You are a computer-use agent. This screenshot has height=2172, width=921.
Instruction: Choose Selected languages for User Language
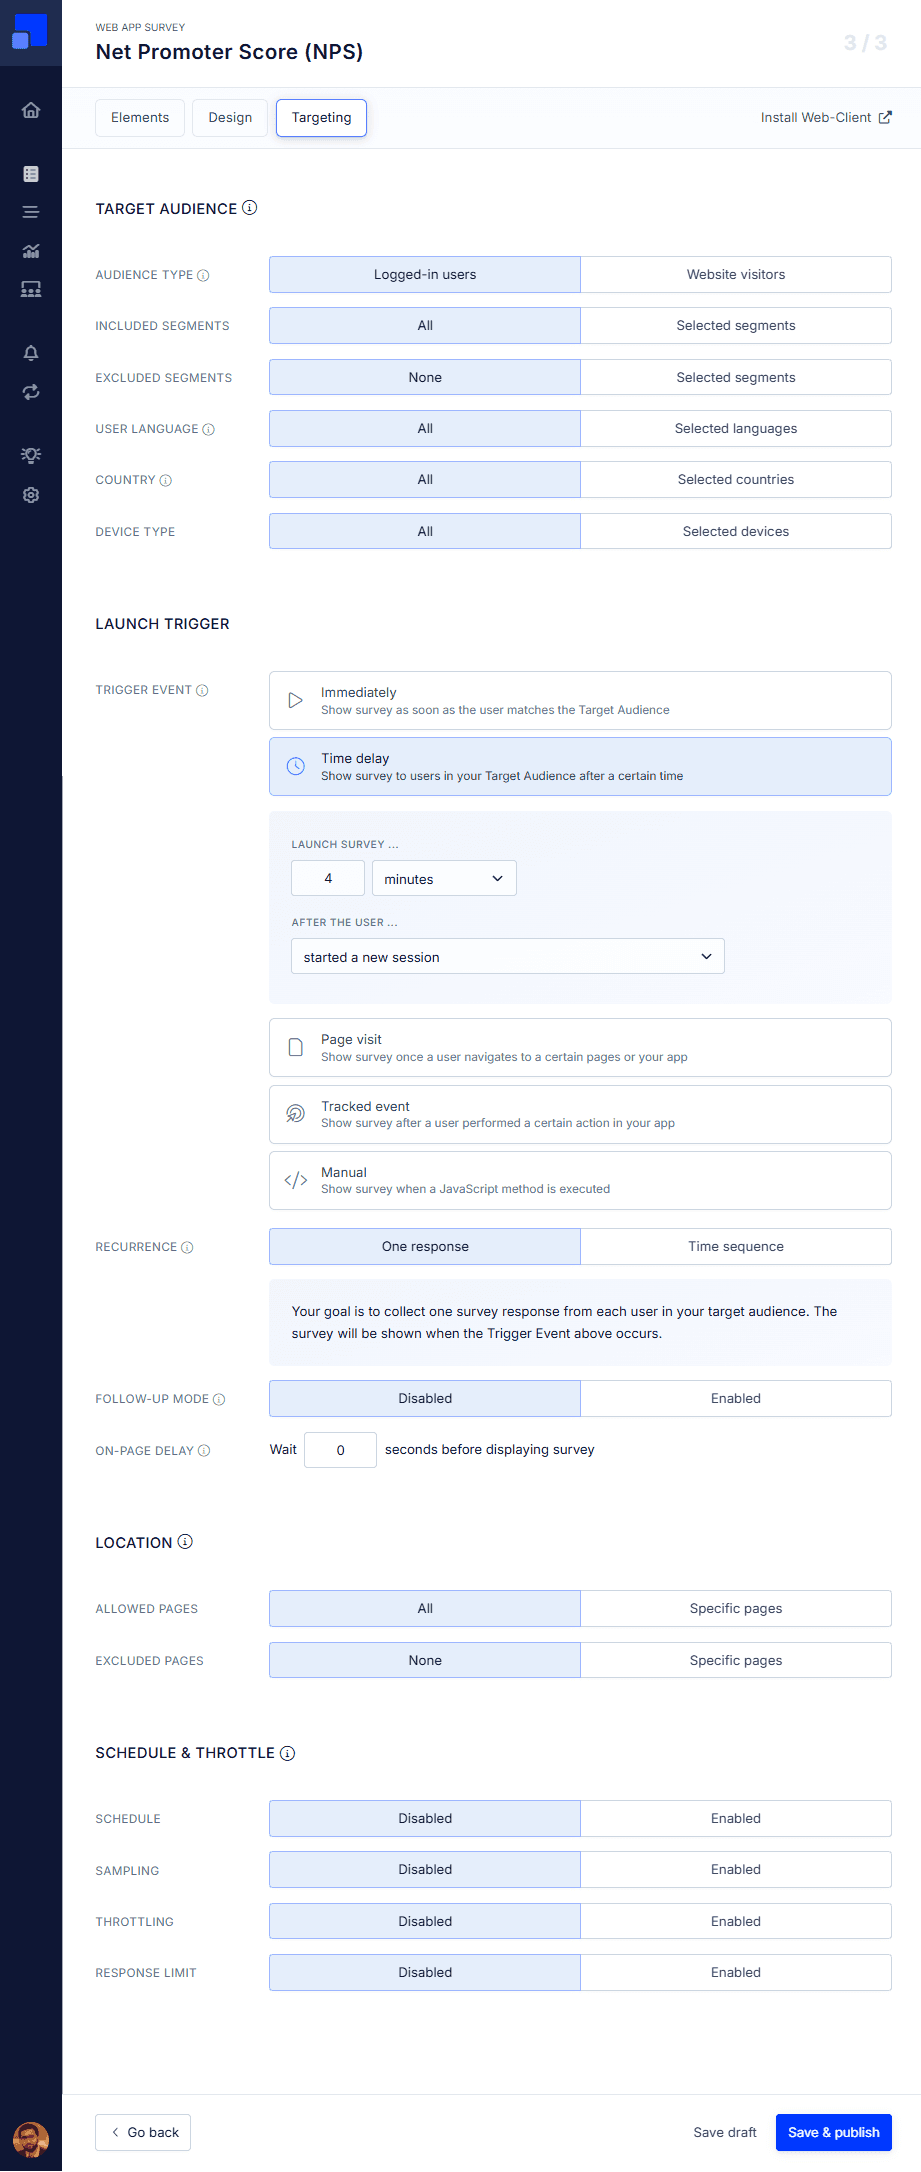click(x=736, y=429)
